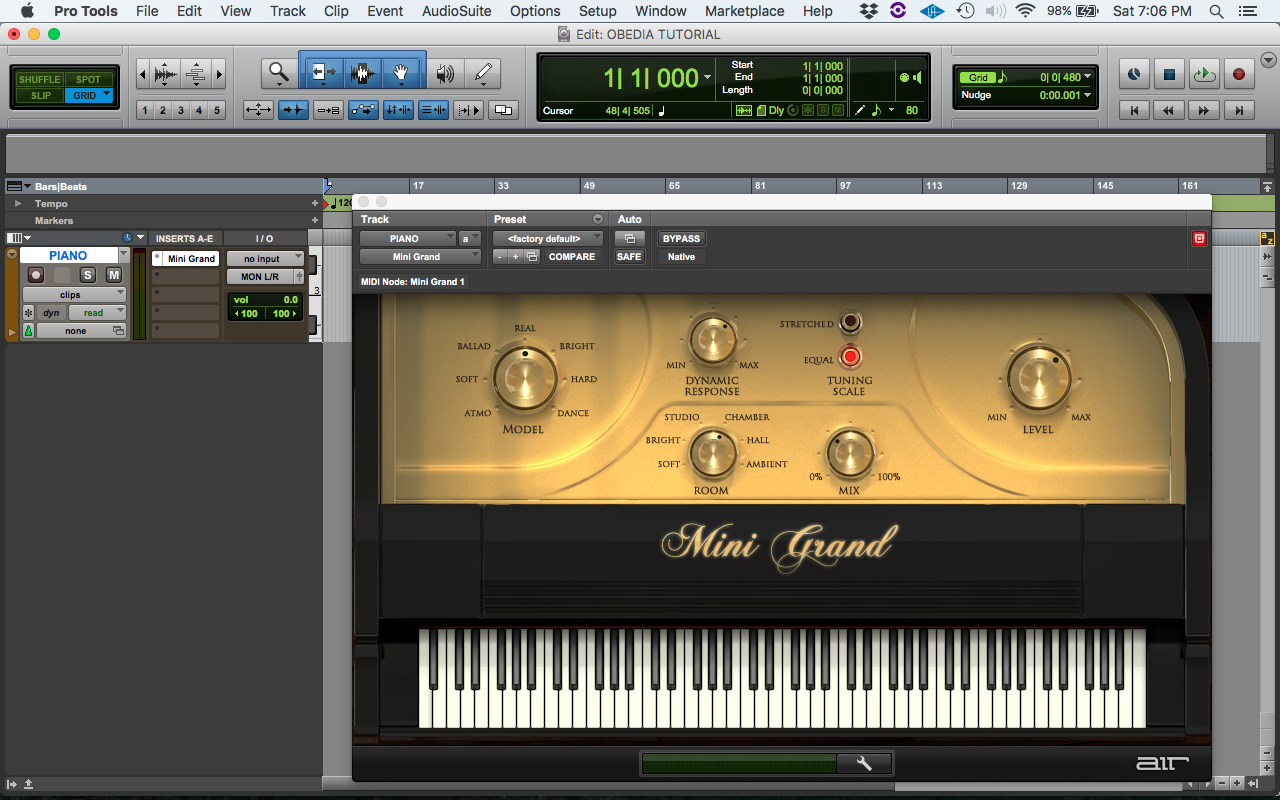Click the COMPARE button

[x=572, y=257]
